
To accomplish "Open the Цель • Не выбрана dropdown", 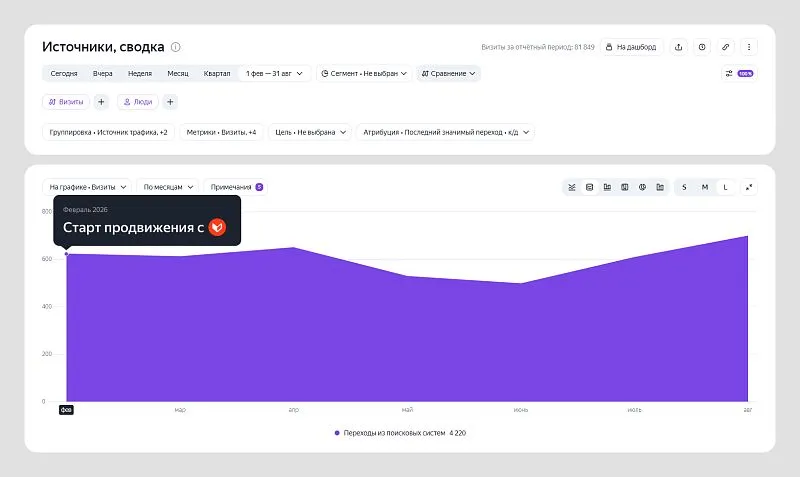I will click(310, 132).
